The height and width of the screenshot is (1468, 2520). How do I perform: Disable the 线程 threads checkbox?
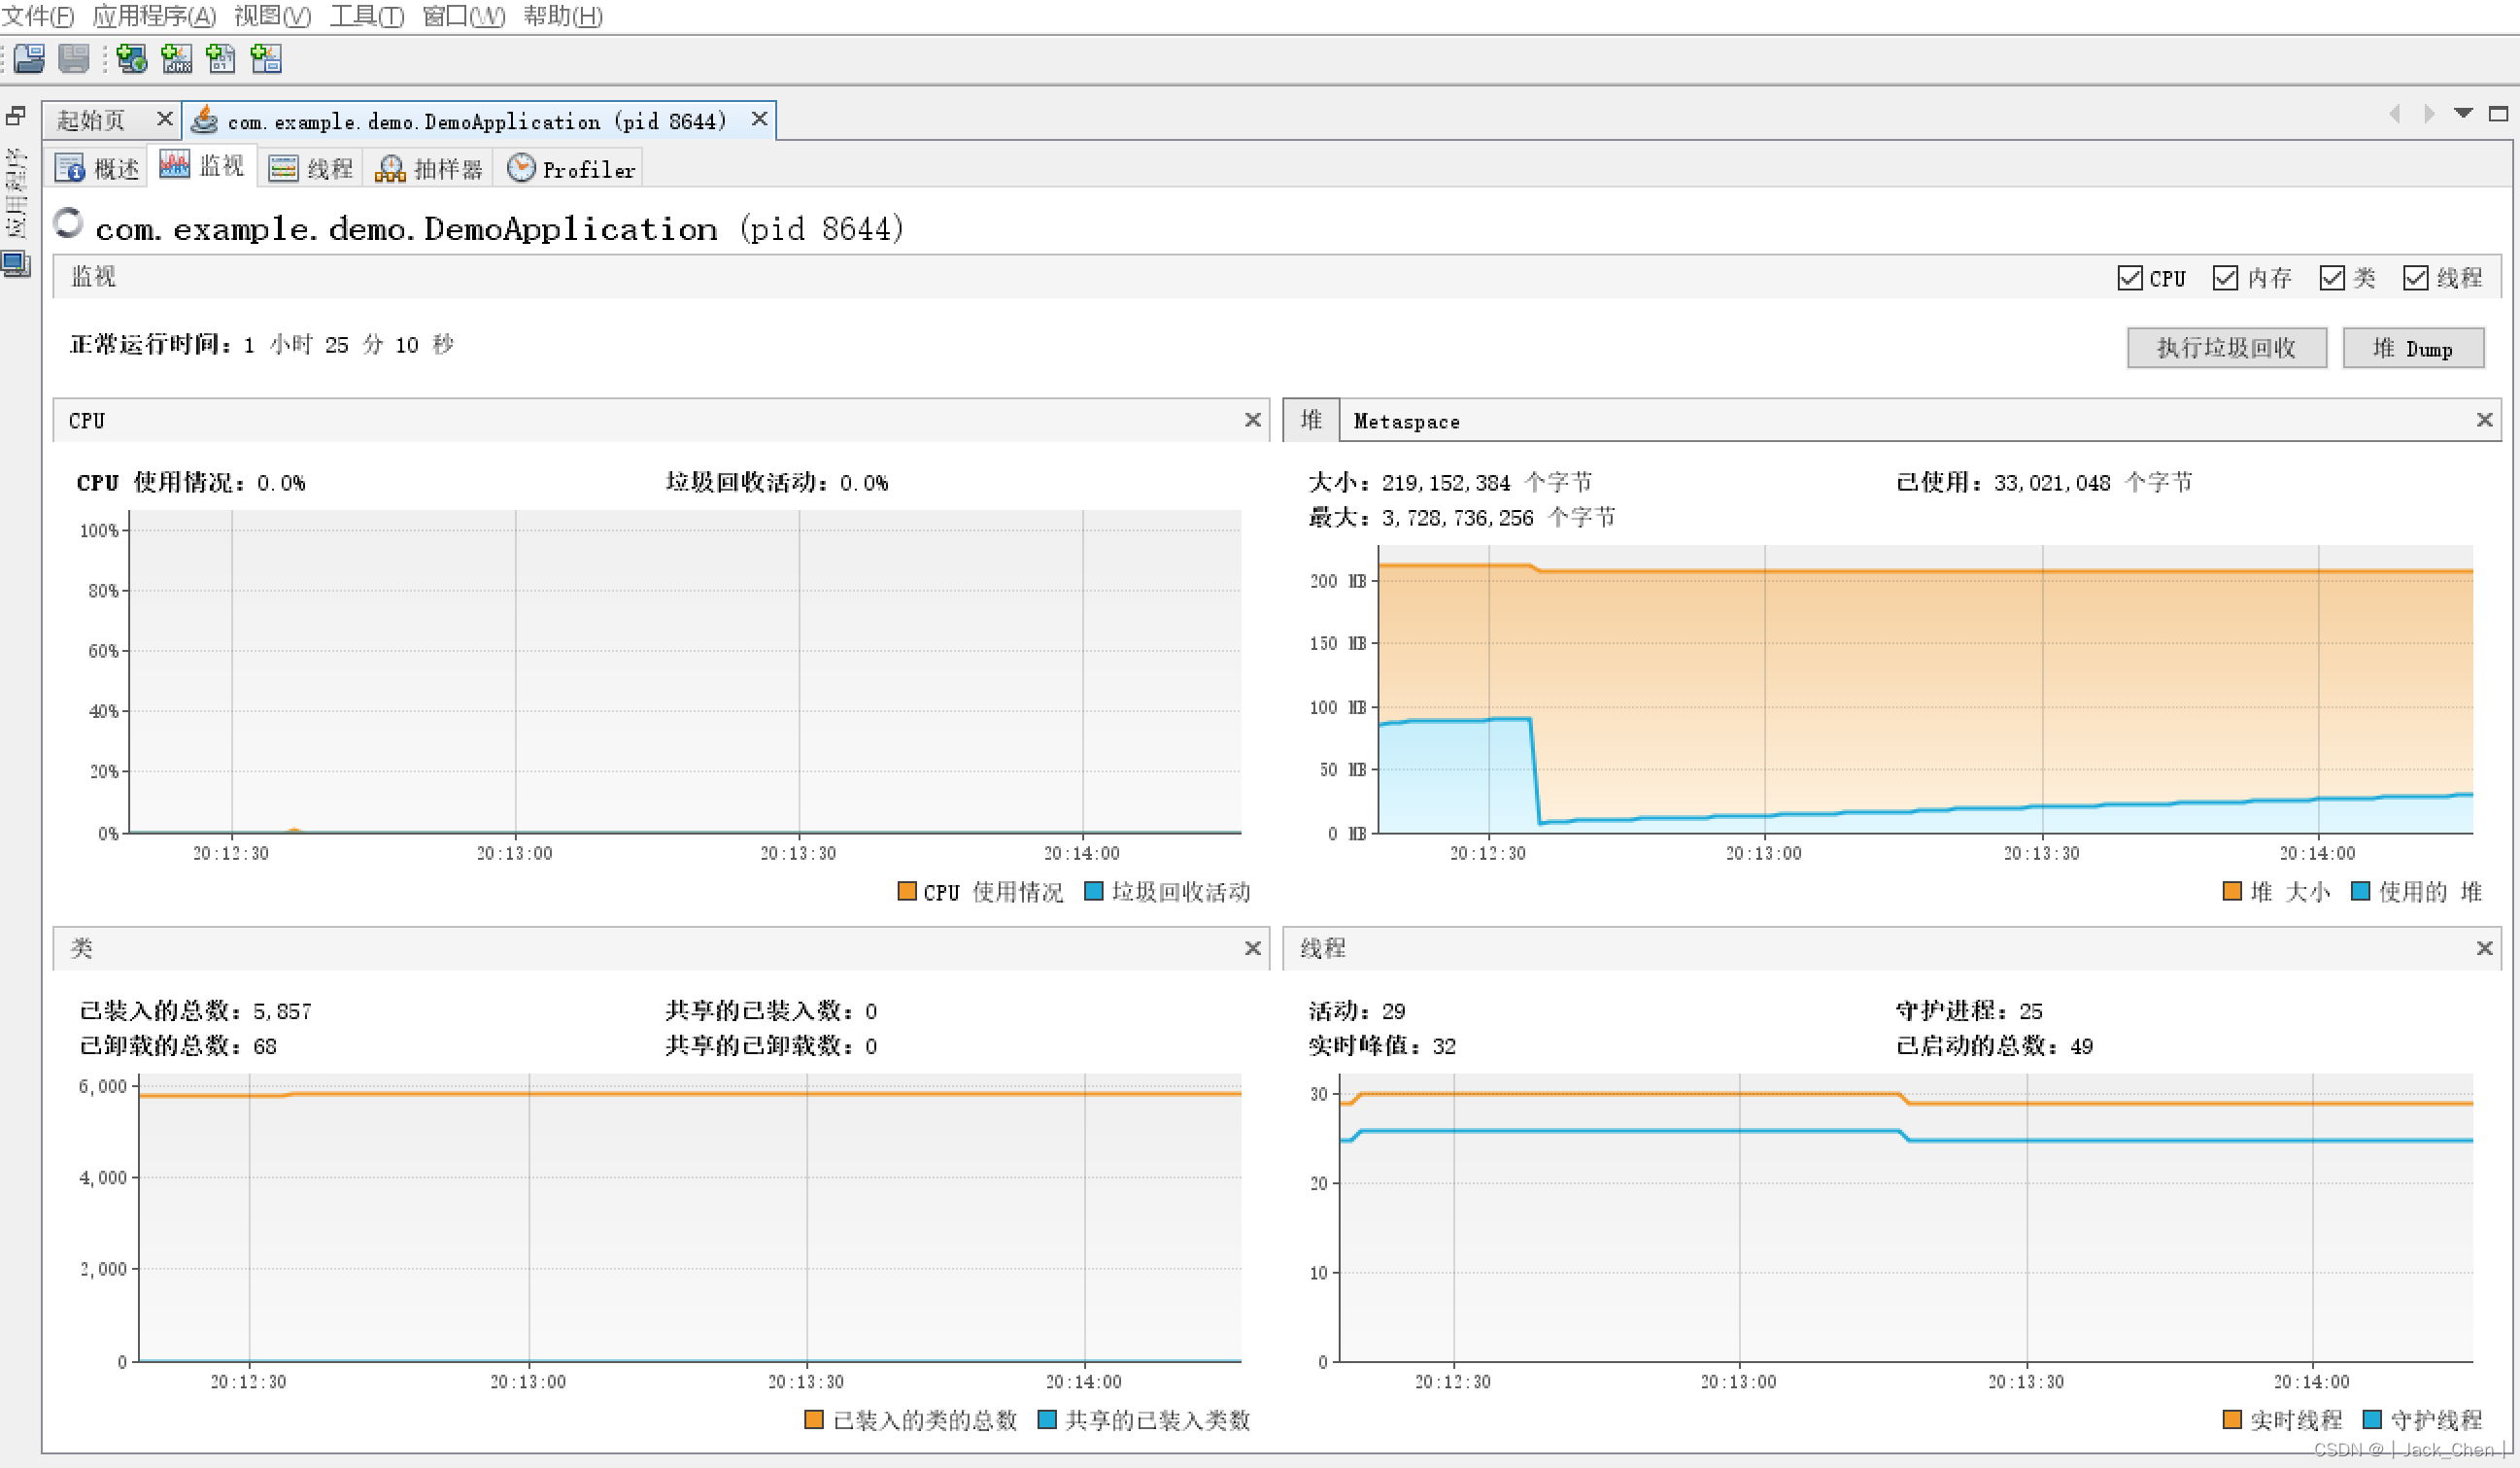pyautogui.click(x=2415, y=278)
